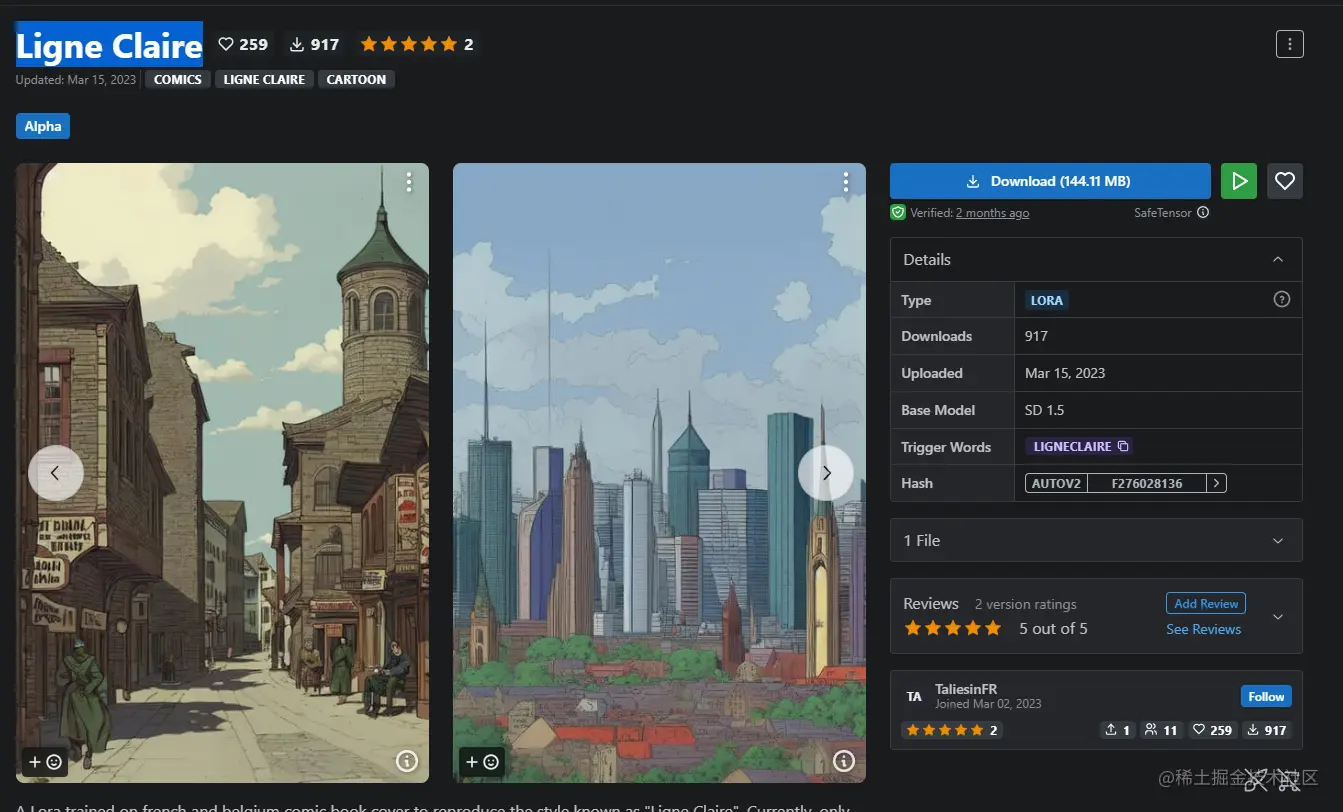The height and width of the screenshot is (812, 1343).
Task: Expand the Reviews section chevron
Action: tap(1278, 616)
